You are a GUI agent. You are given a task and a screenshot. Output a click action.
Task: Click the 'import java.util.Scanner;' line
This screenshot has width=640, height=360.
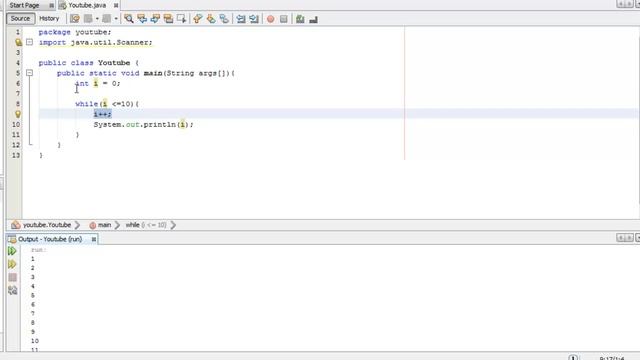click(96, 42)
